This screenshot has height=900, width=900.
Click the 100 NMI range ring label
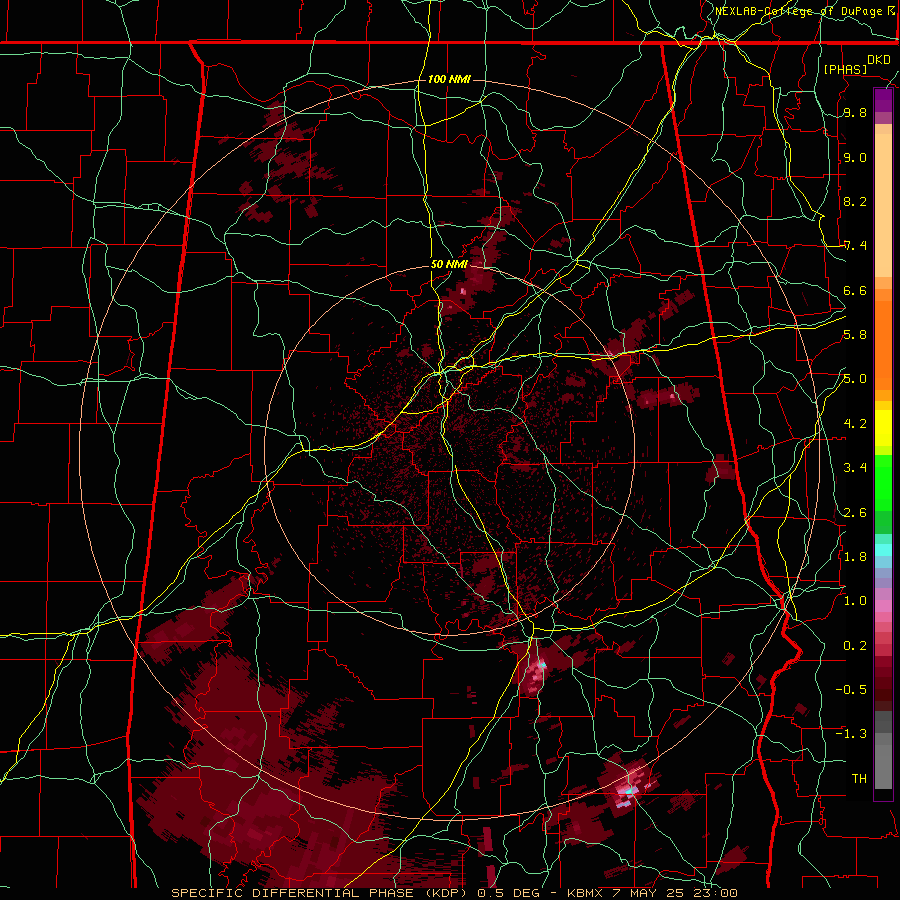(449, 79)
